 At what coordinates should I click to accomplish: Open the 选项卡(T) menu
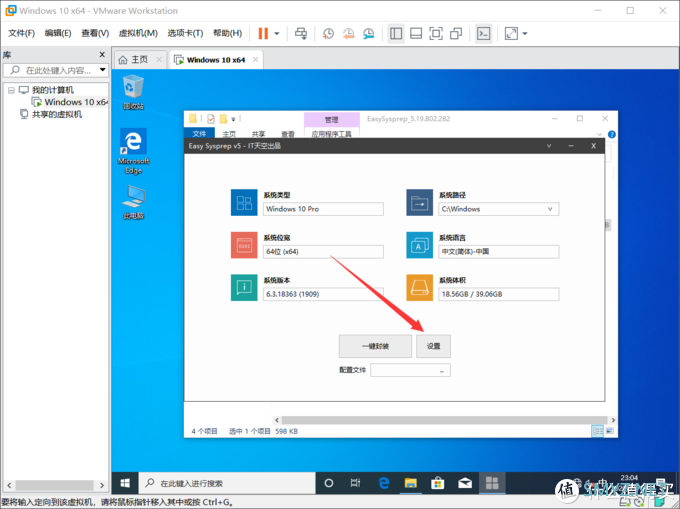coord(185,33)
